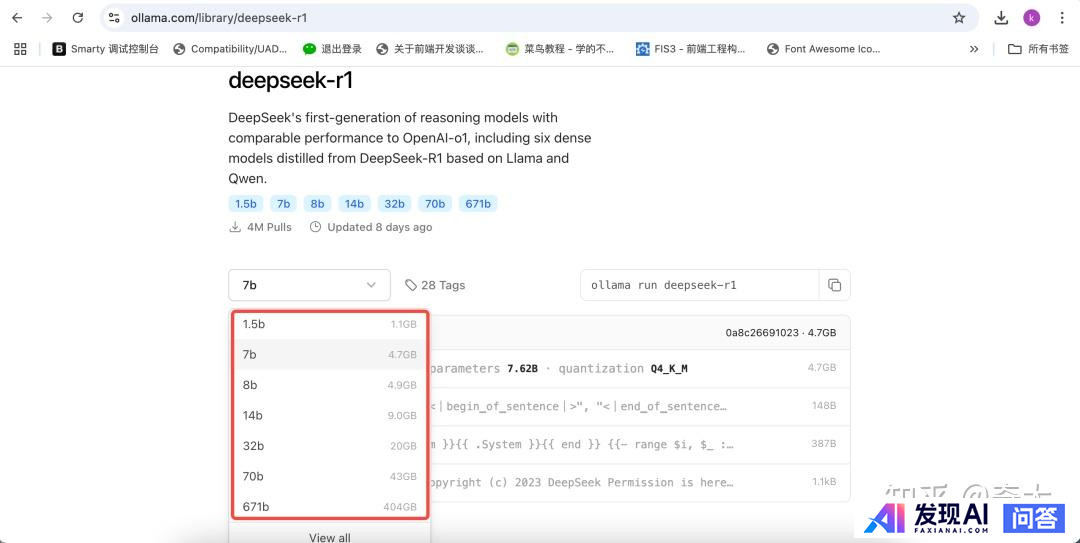Open Chrome's three-dot menu
Screen dimensions: 1080x543
point(1061,18)
